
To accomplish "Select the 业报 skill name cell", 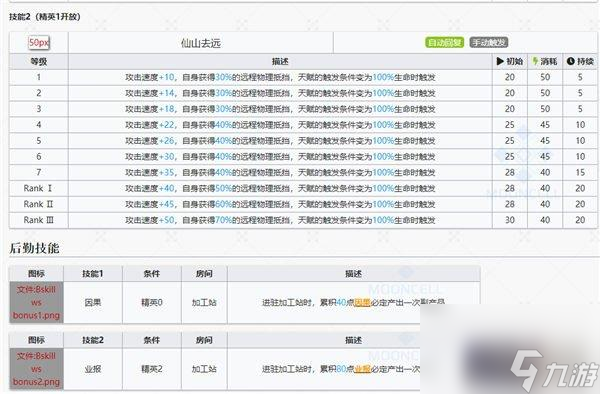I will [x=93, y=369].
